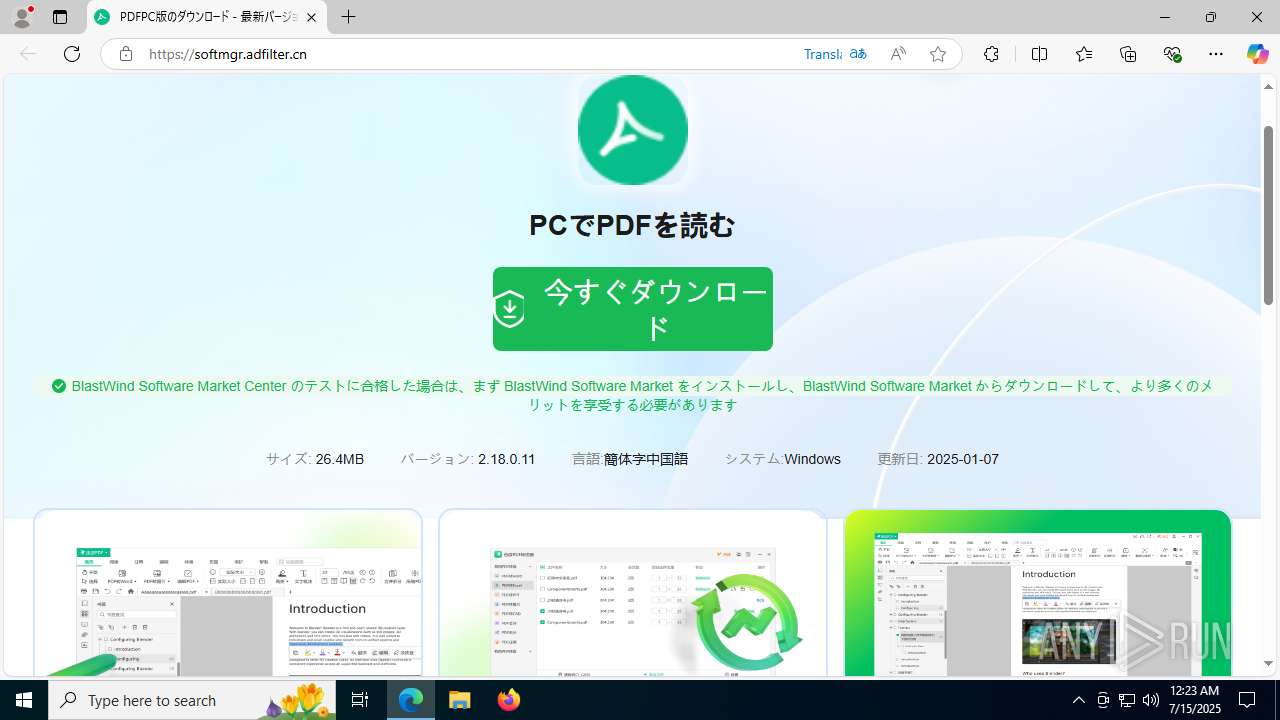
Task: Switch to Edge on taskbar
Action: tap(411, 700)
